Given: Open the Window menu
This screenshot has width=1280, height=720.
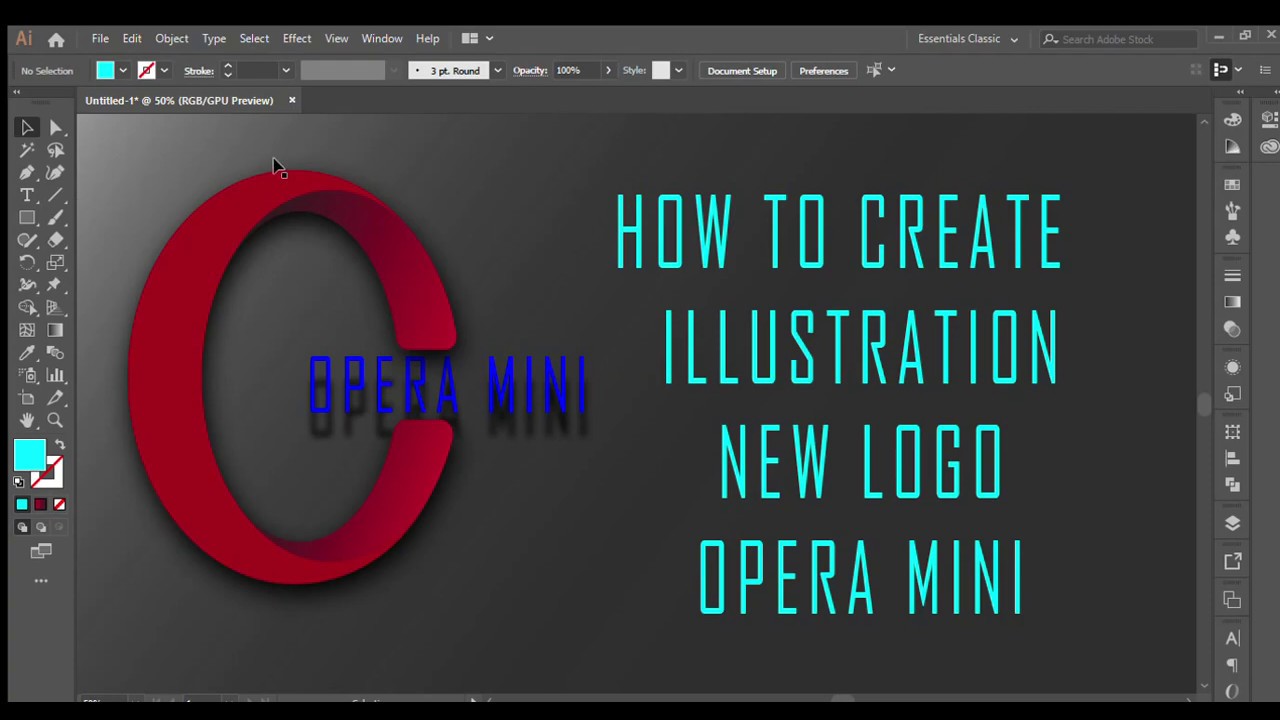Looking at the screenshot, I should click(x=382, y=39).
